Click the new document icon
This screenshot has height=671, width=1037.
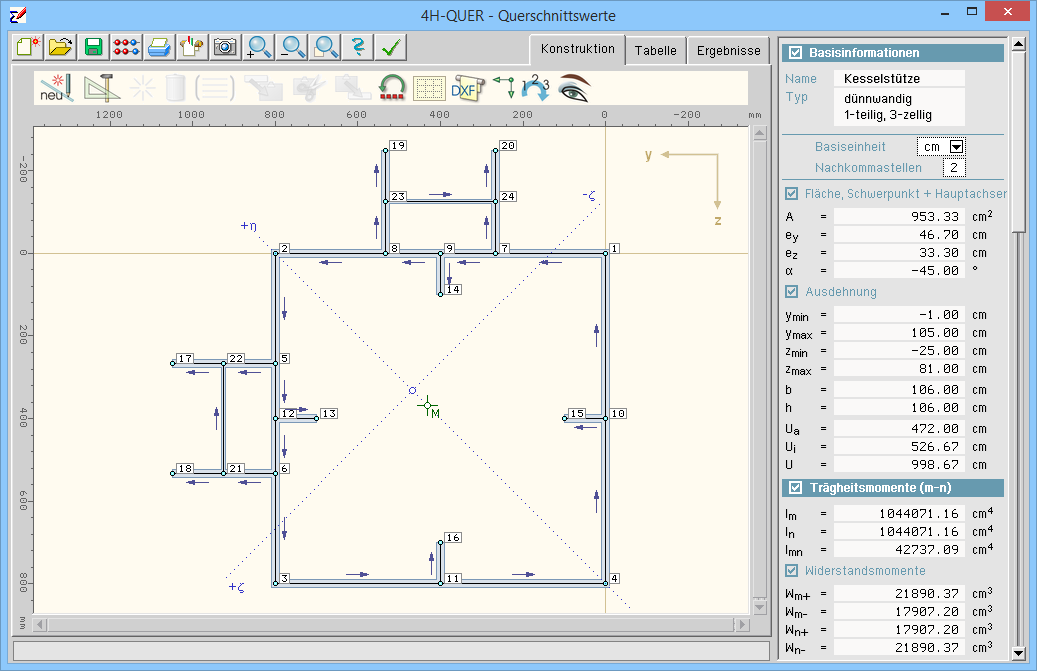point(27,46)
